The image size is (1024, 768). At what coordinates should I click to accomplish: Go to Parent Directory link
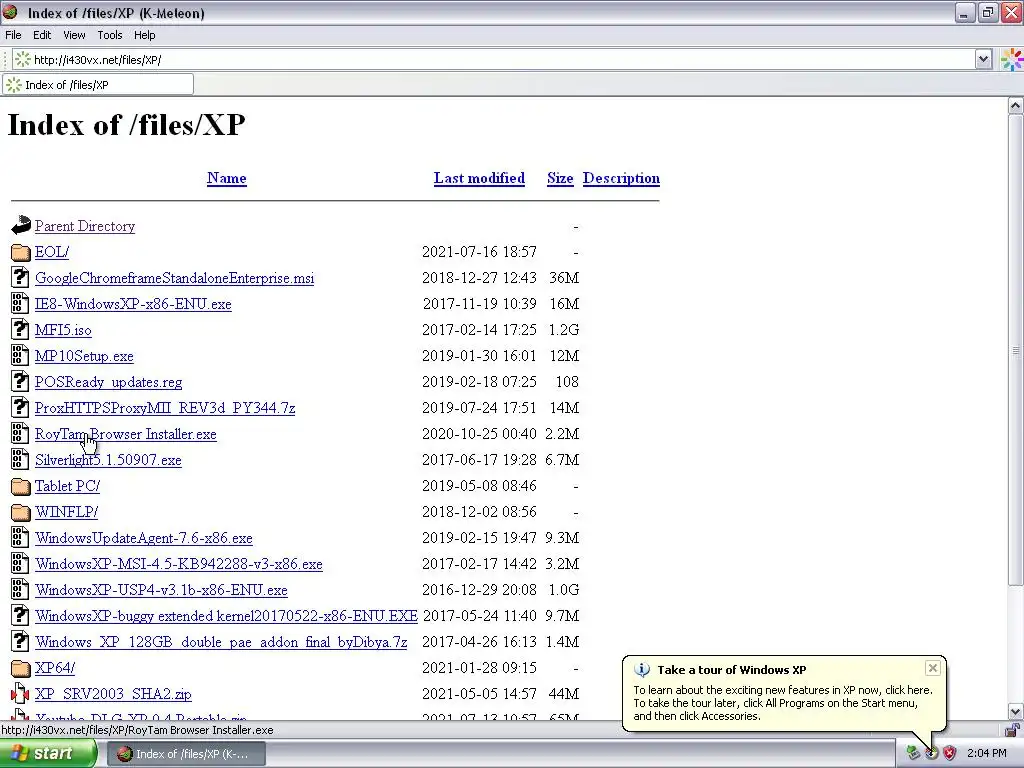[x=85, y=226]
